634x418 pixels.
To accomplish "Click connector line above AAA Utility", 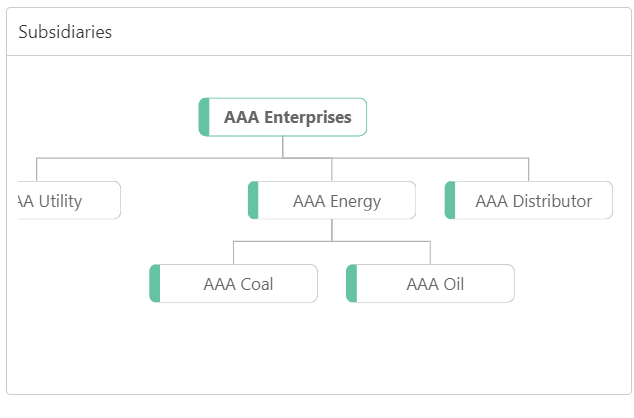I will pyautogui.click(x=37, y=169).
